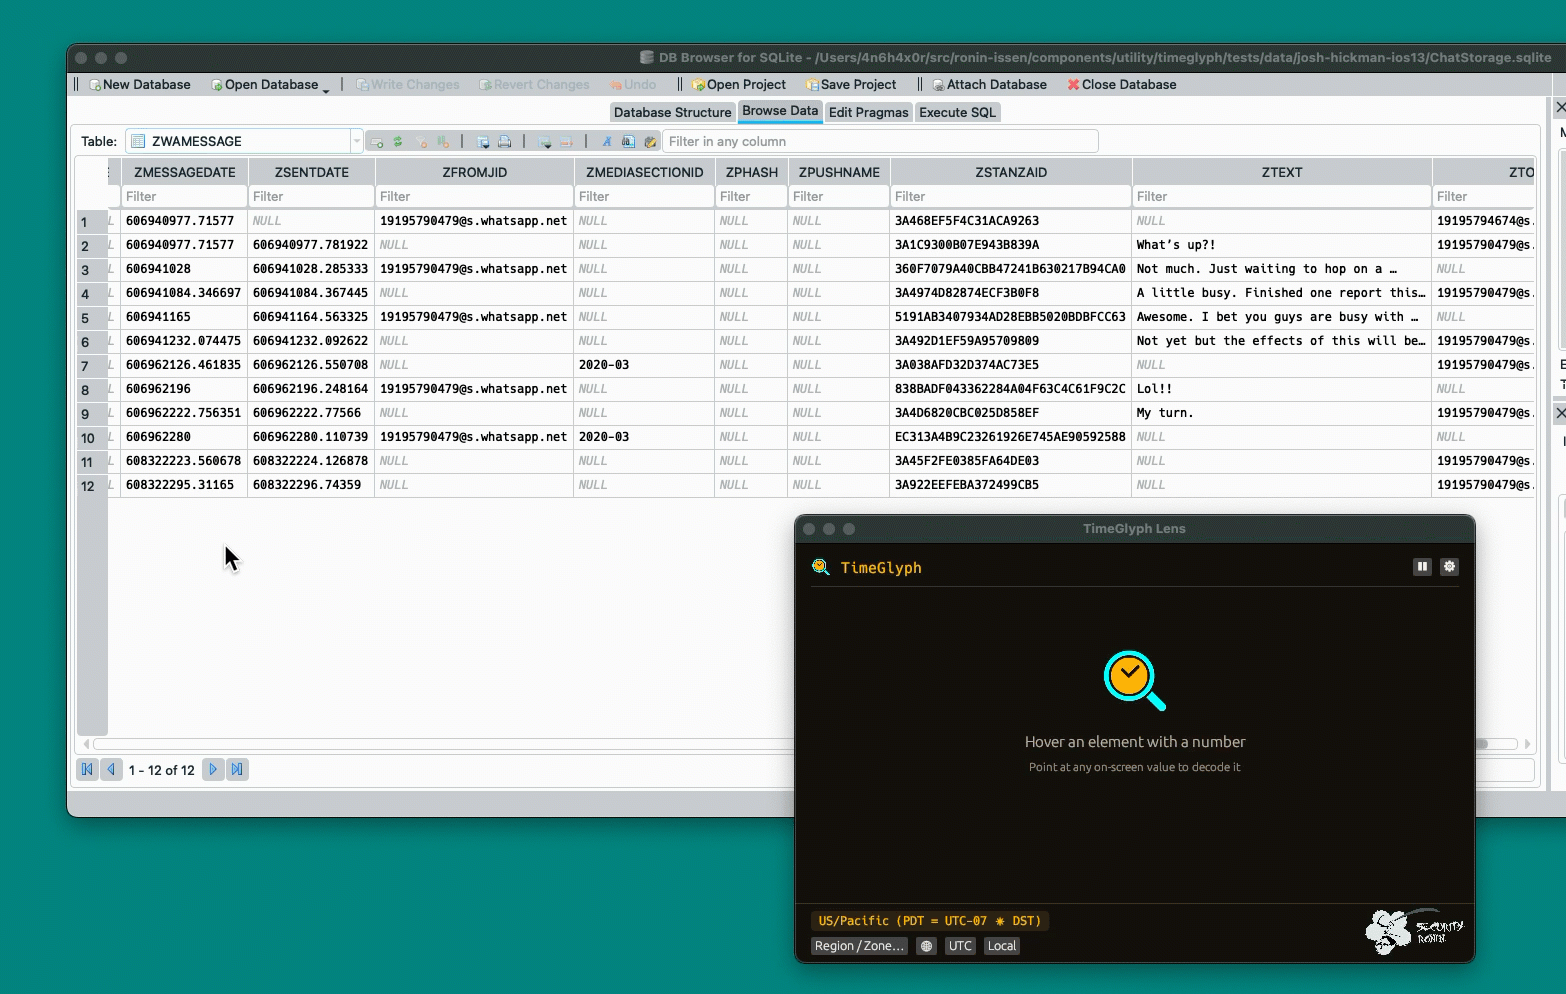Click the TimeGlyph magnifier logo in the header

pos(821,567)
